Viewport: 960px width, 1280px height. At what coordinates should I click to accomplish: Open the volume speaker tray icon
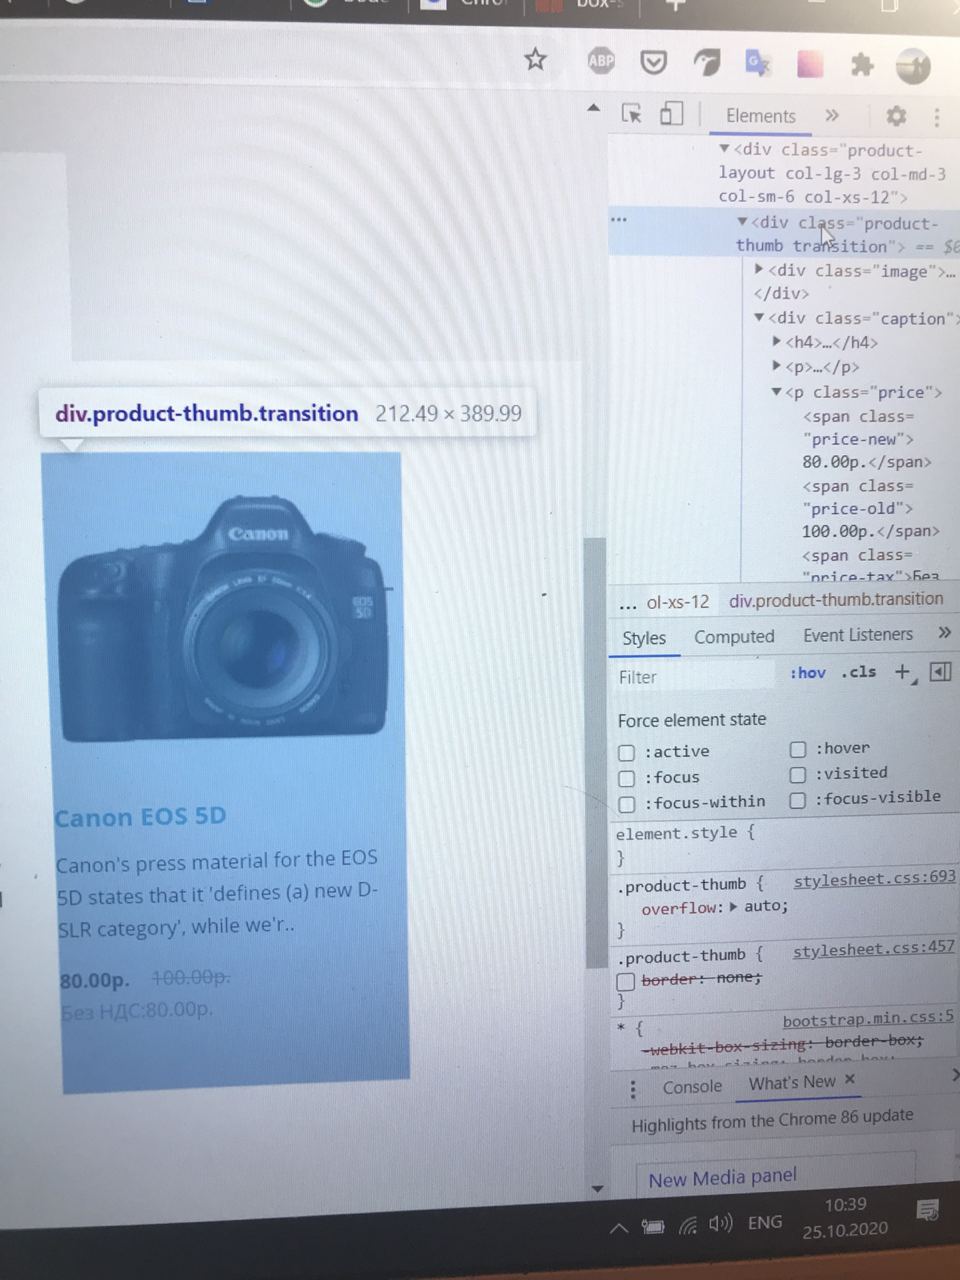click(720, 1223)
